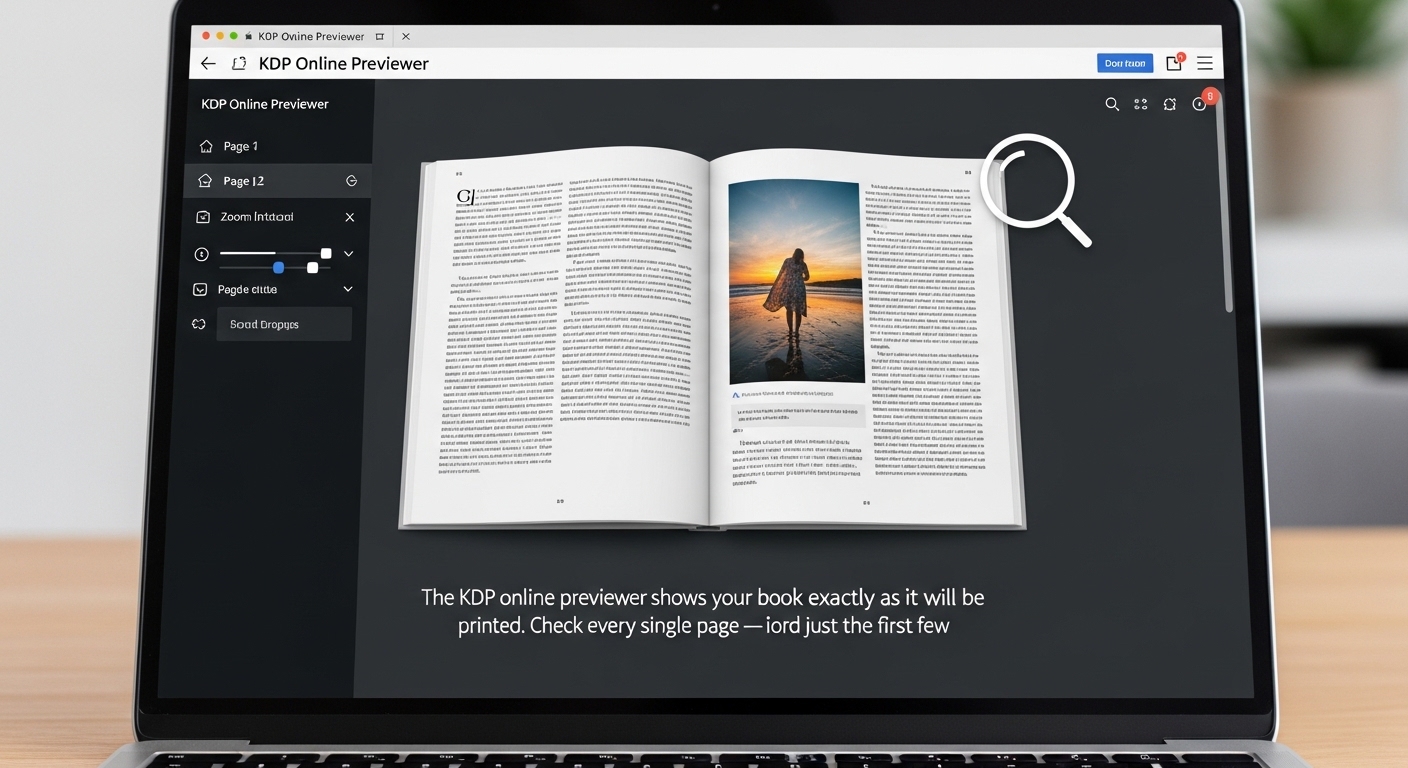The image size is (1408, 768).
Task: Click the Zoom Internal panel icon
Action: point(203,216)
